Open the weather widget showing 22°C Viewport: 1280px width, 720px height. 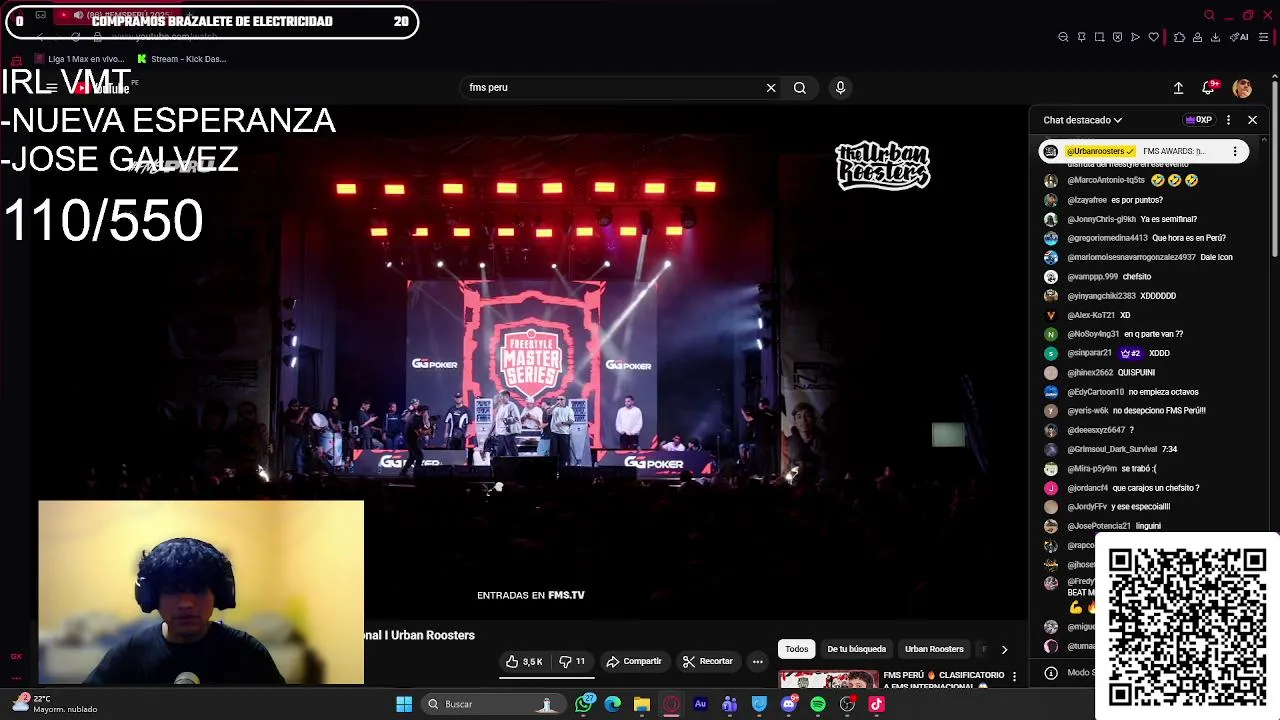pyautogui.click(x=55, y=704)
